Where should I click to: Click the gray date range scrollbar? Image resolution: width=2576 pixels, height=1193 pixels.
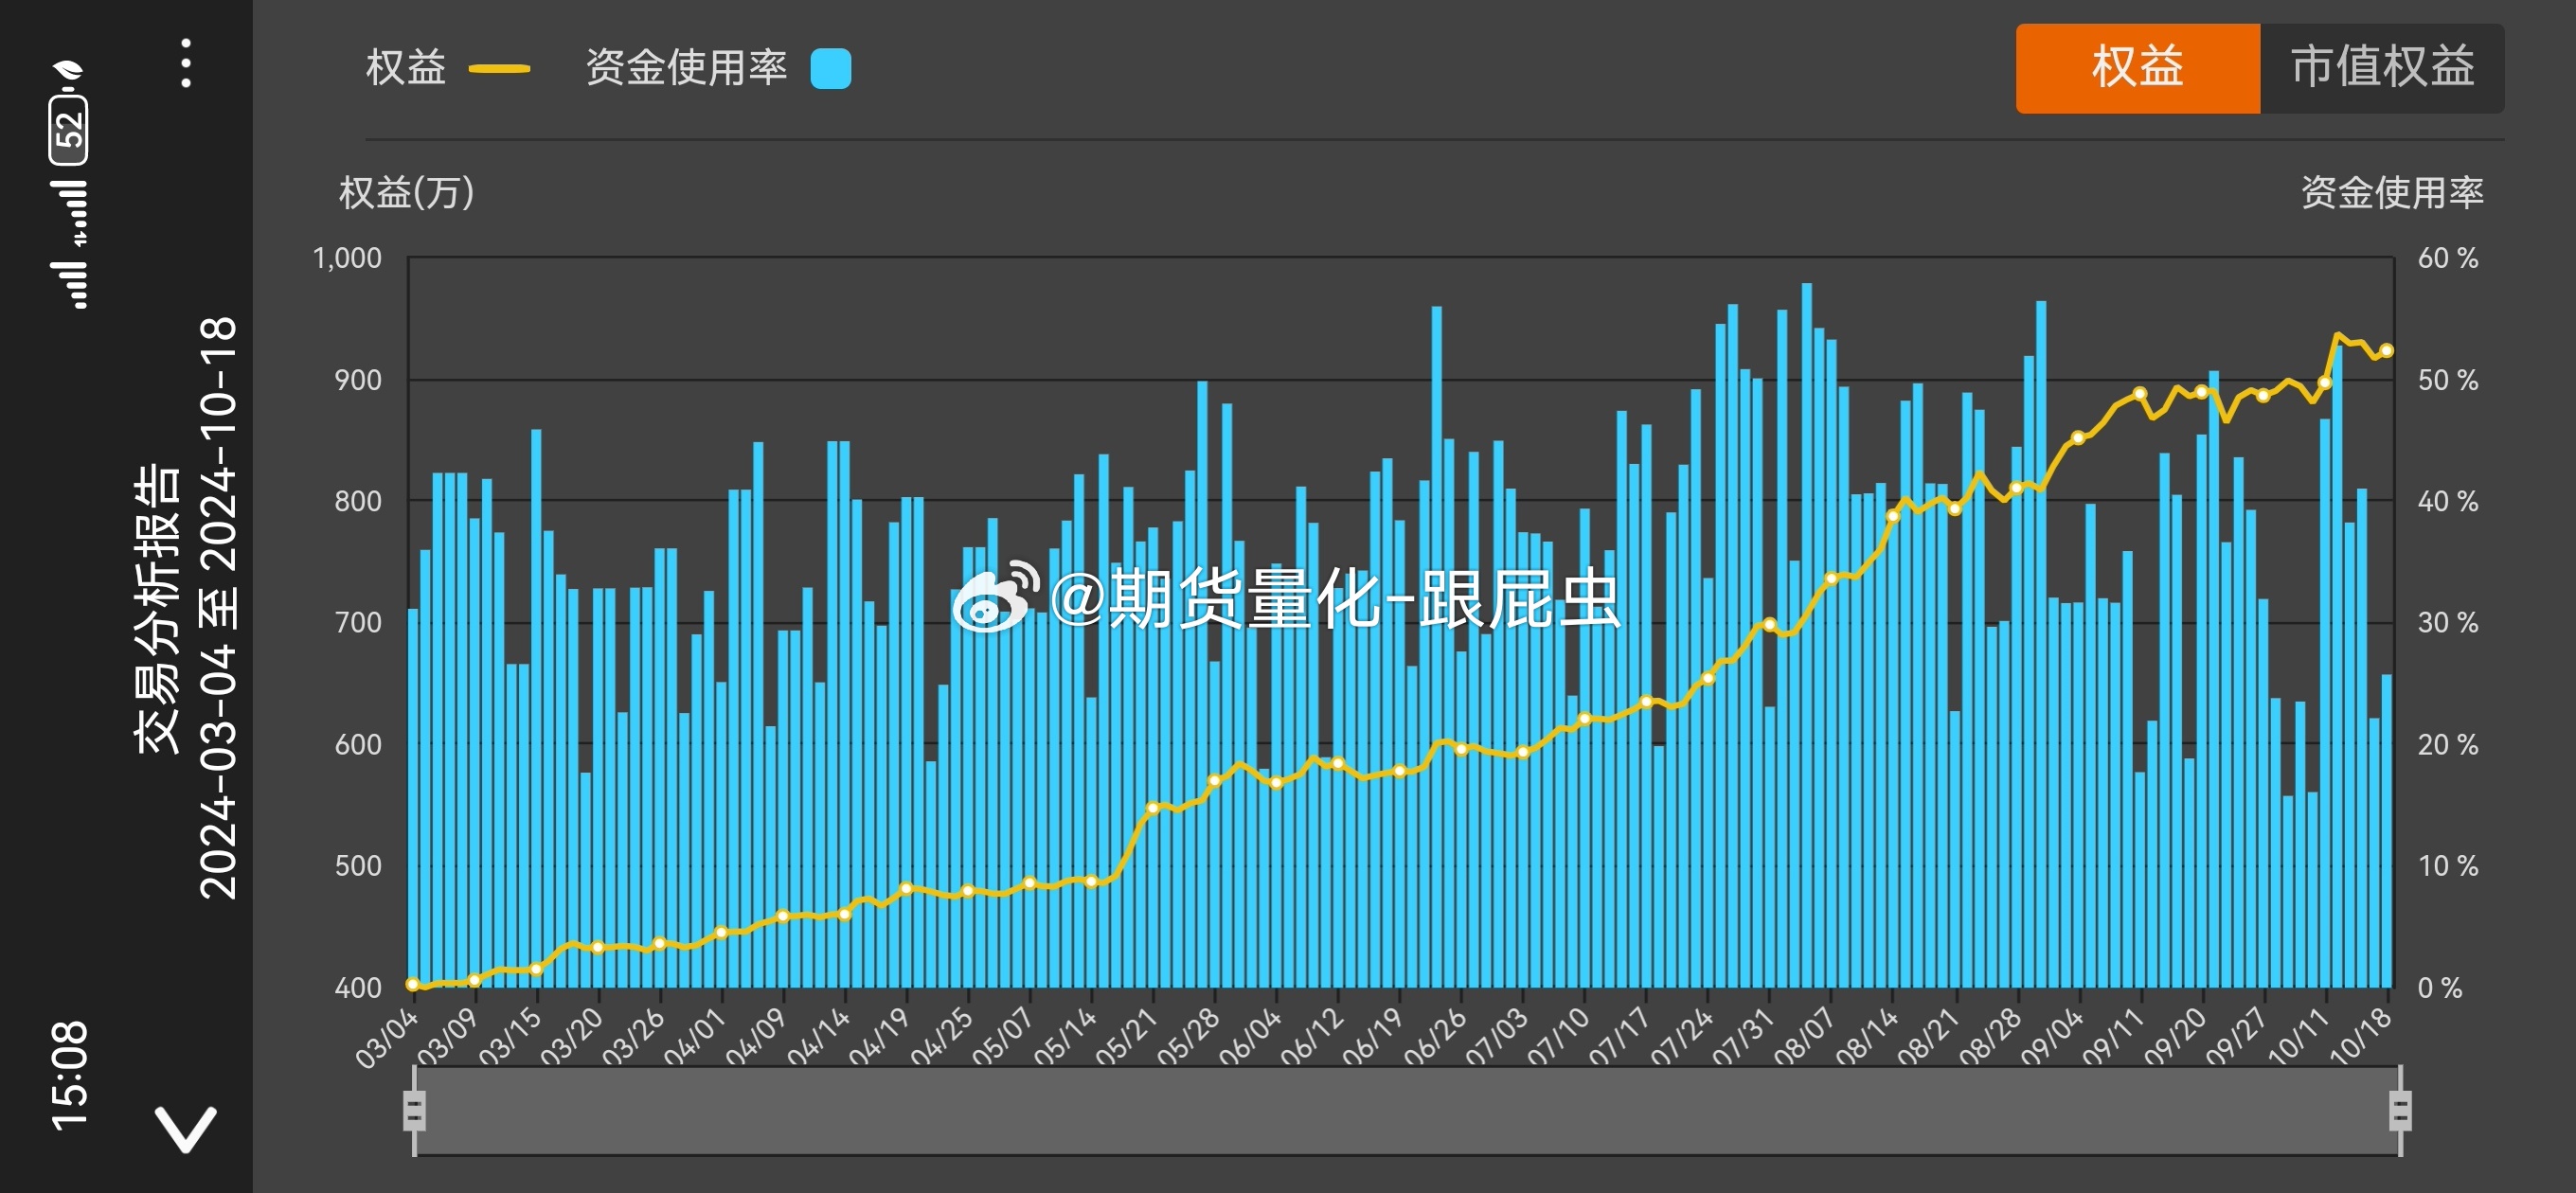pos(1407,1111)
